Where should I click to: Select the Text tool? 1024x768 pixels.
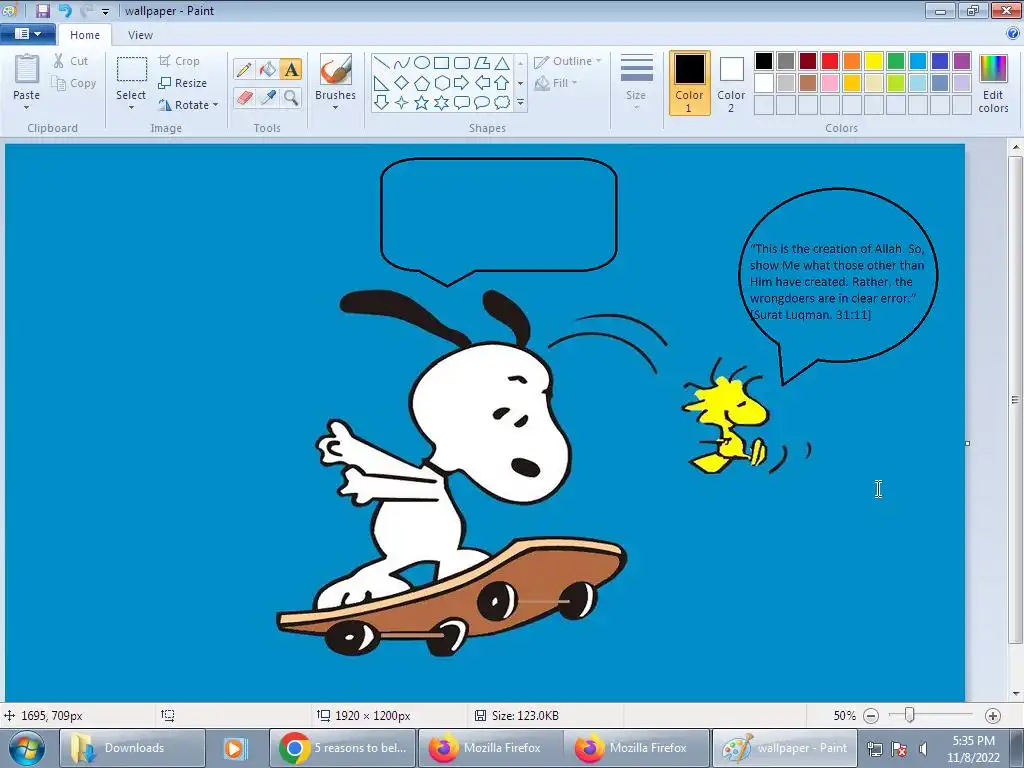click(291, 69)
